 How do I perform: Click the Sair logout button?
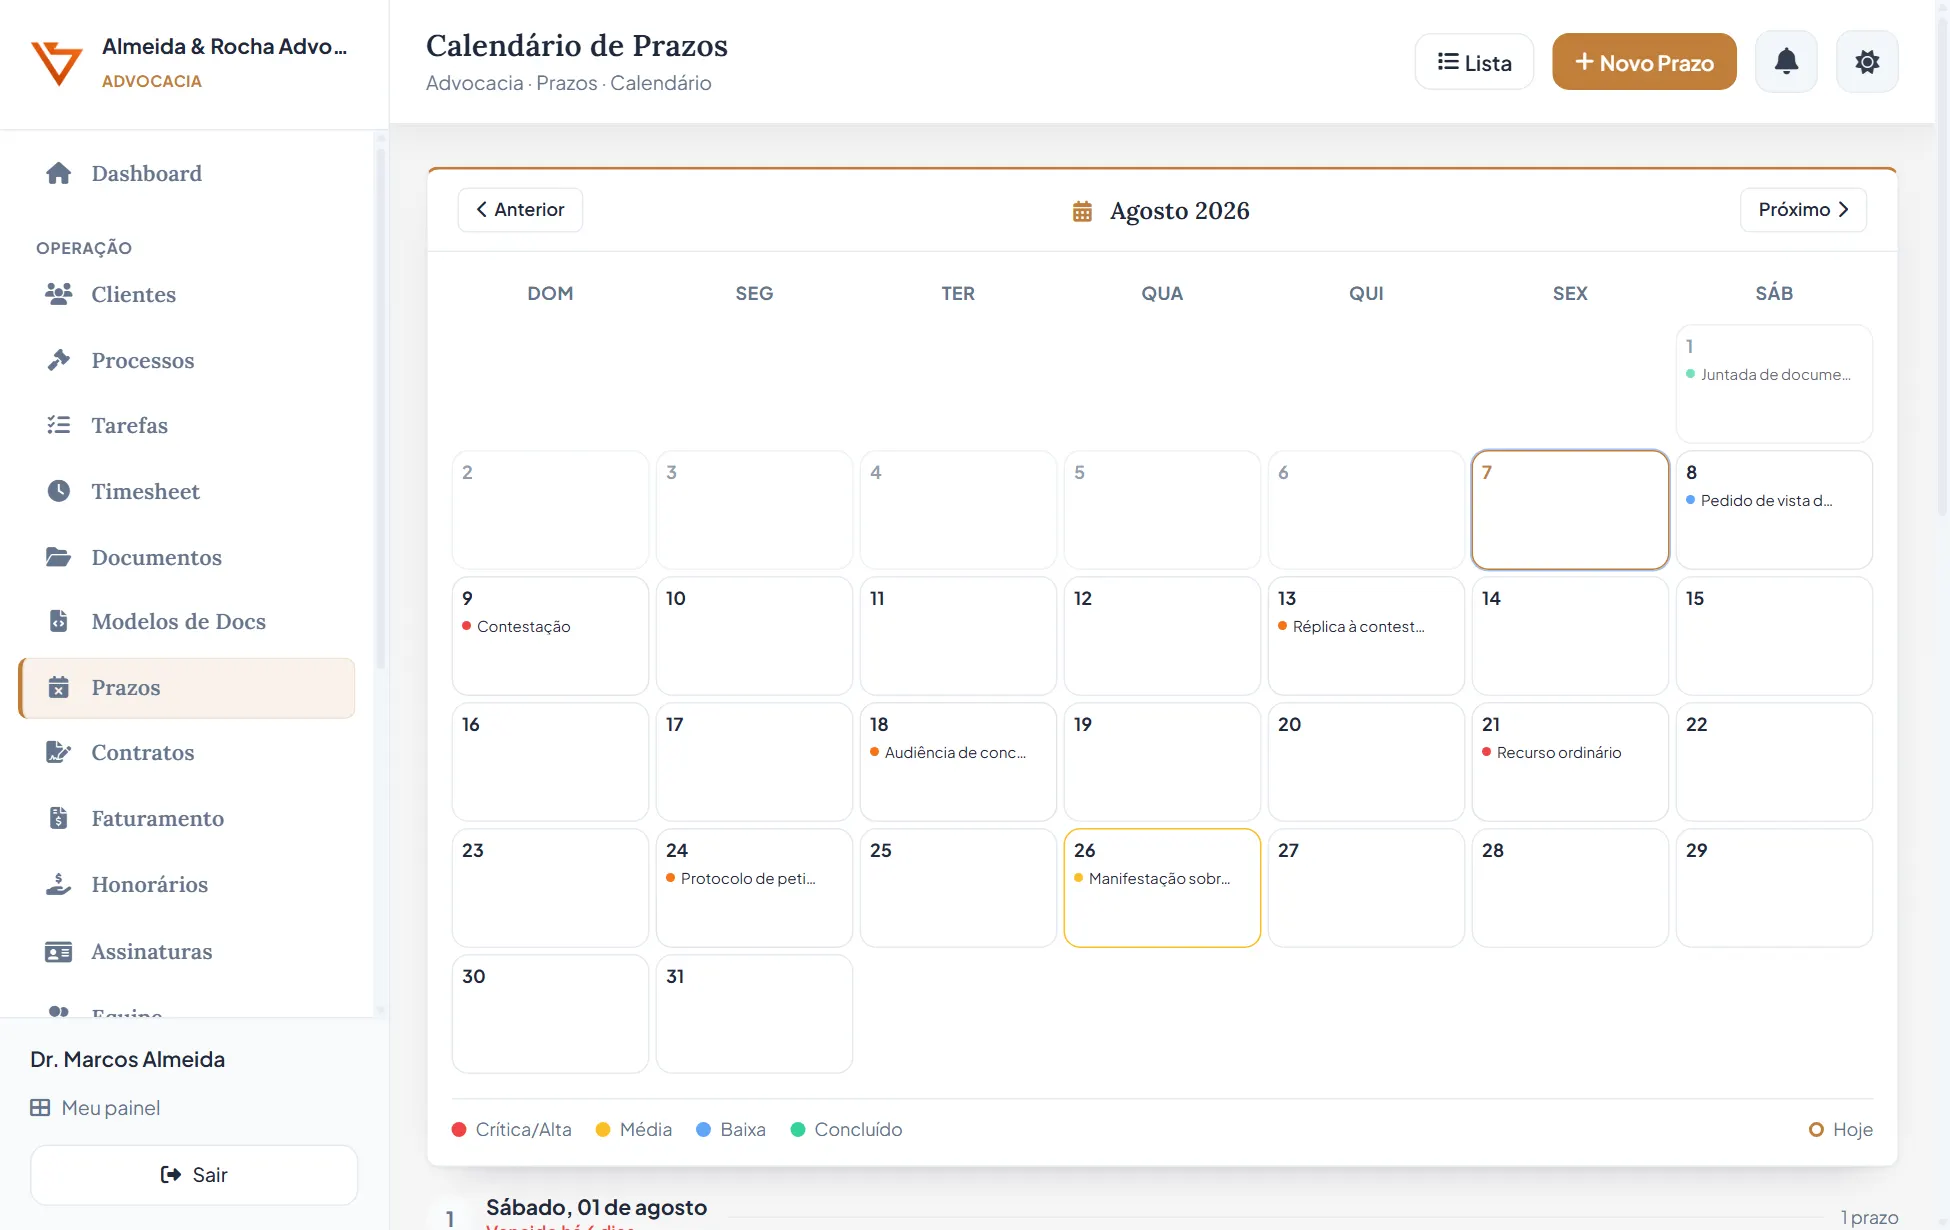194,1175
